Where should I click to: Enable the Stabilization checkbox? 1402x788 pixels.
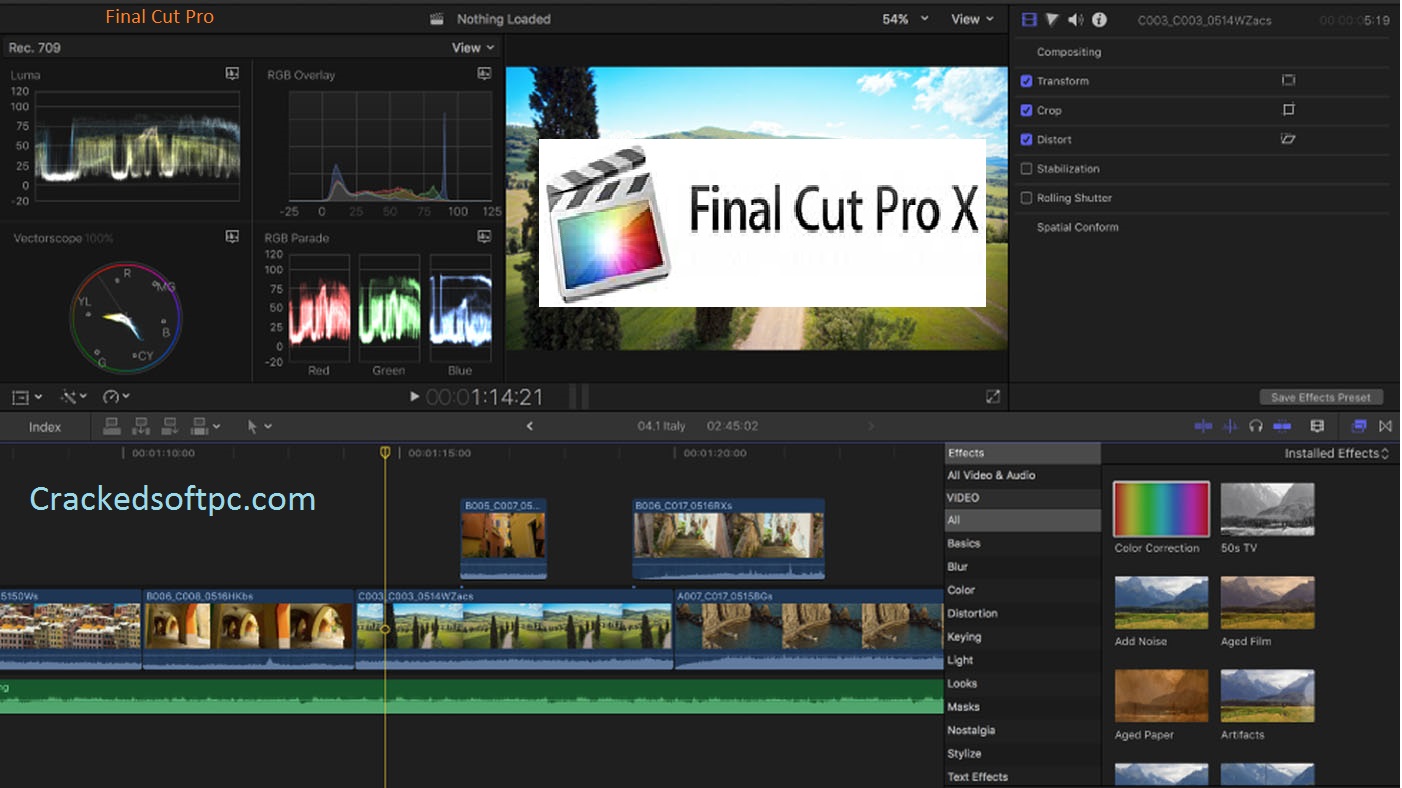[x=1026, y=169]
